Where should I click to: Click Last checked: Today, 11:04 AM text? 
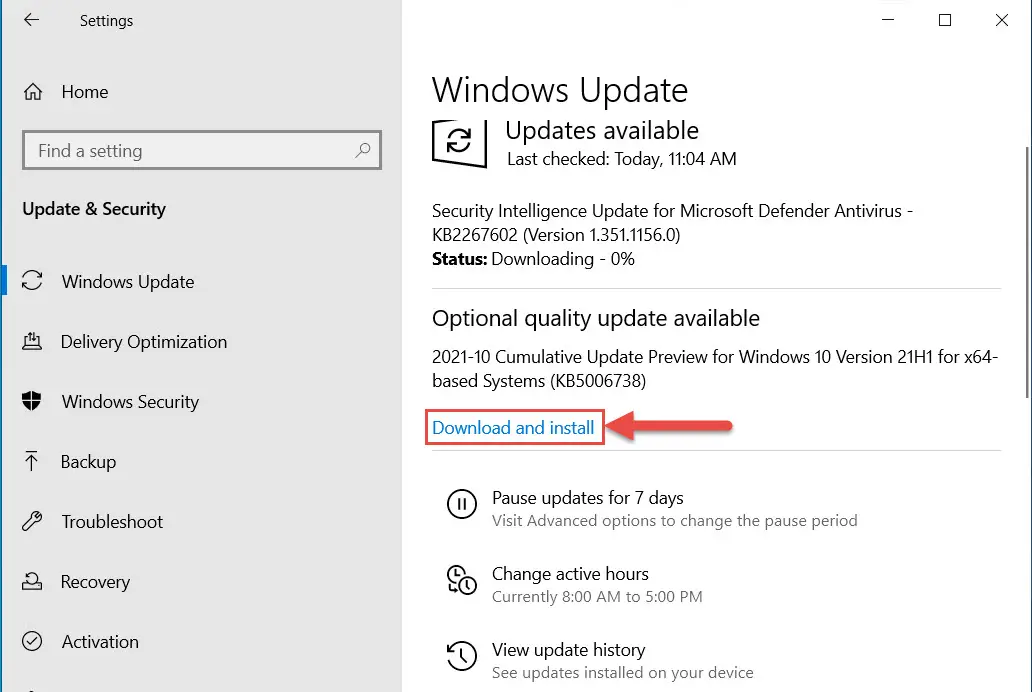tap(621, 159)
